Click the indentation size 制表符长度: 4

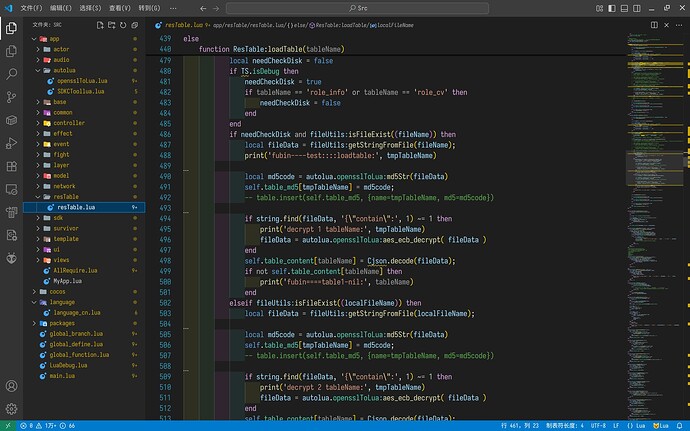(565, 426)
